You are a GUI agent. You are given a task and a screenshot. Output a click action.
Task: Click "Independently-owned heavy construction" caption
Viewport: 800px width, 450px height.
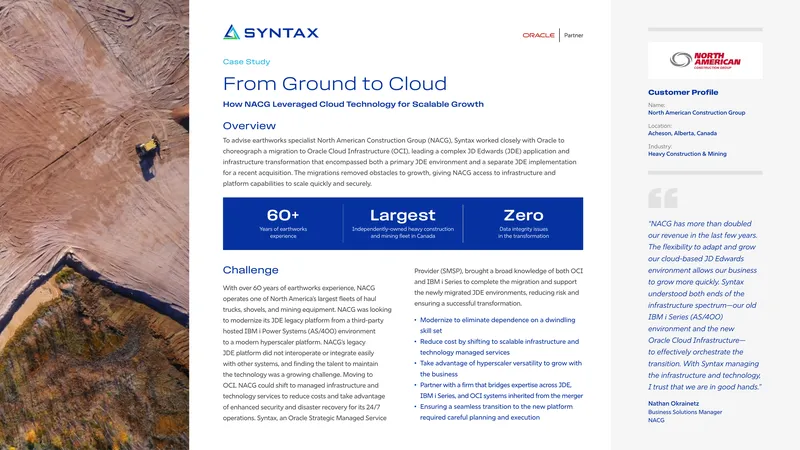tap(403, 233)
